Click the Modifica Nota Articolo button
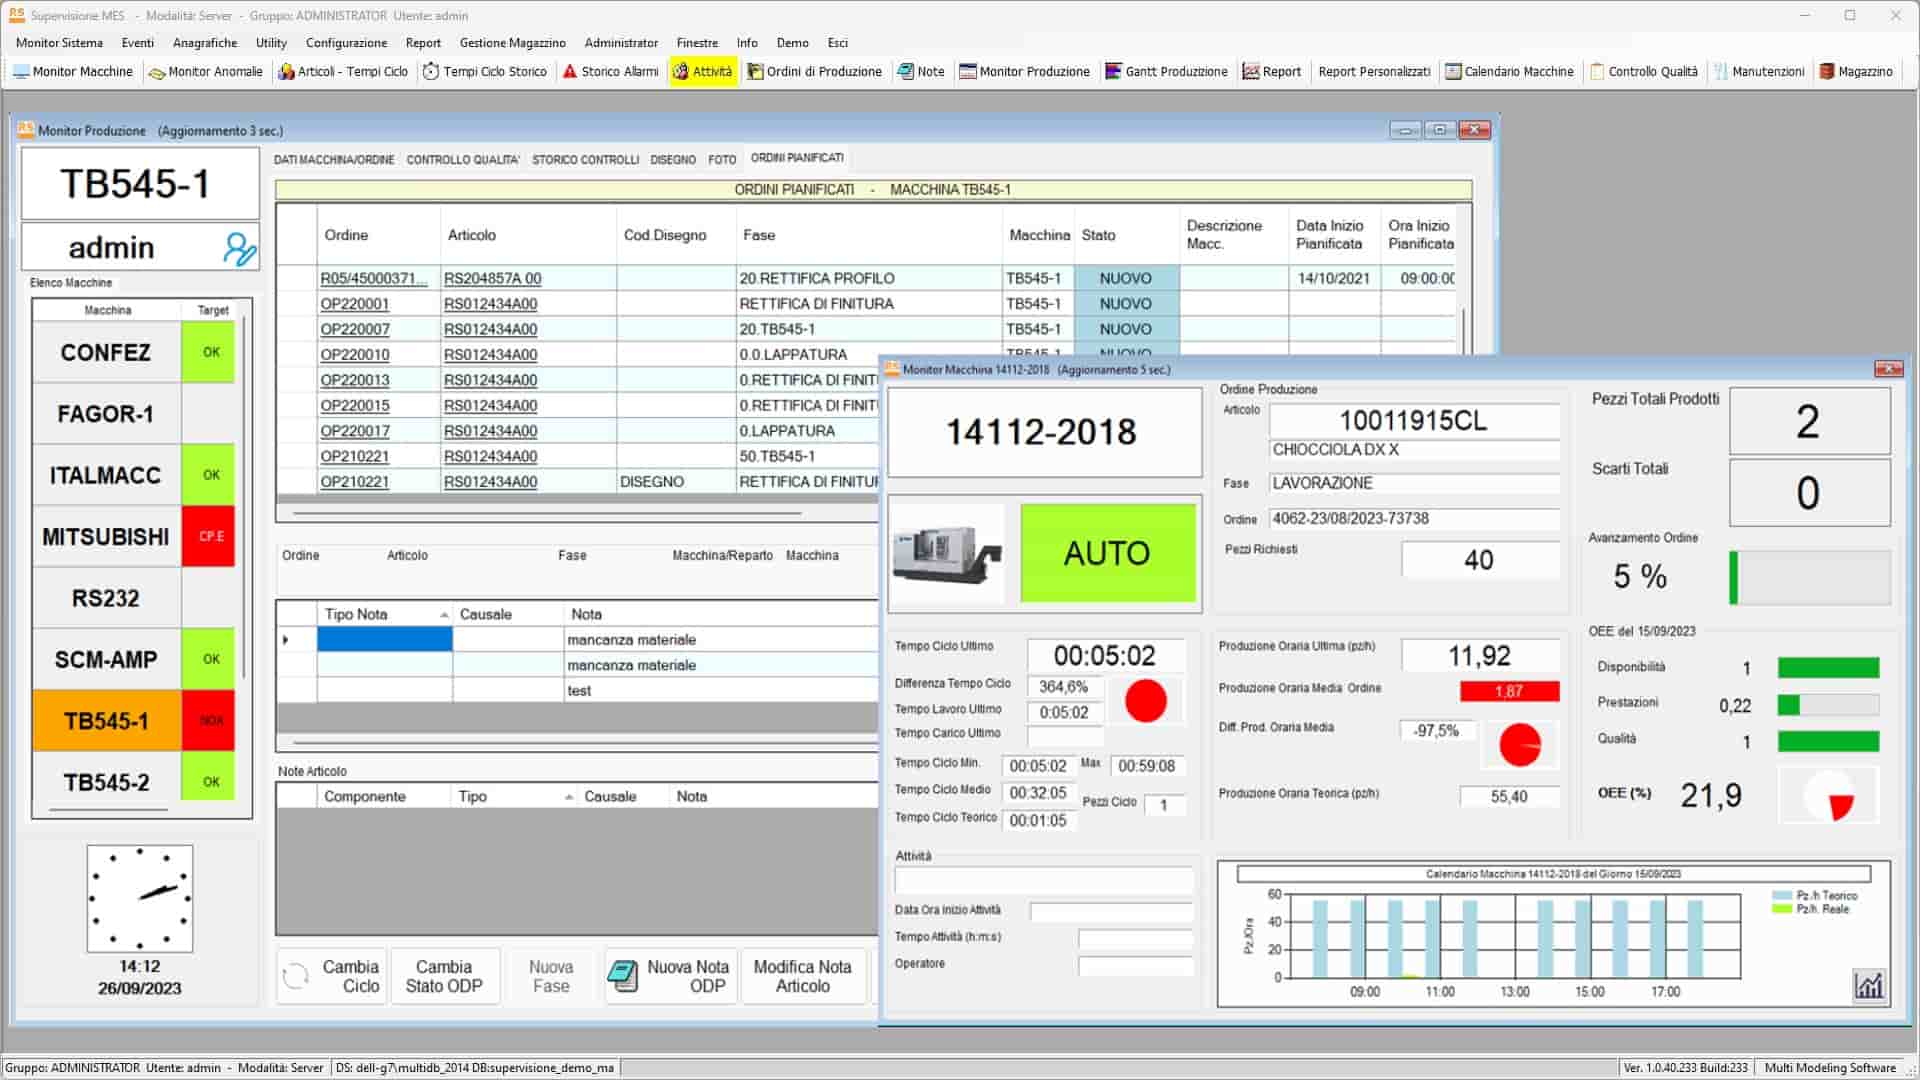Screen dimensions: 1920x1080 click(802, 976)
